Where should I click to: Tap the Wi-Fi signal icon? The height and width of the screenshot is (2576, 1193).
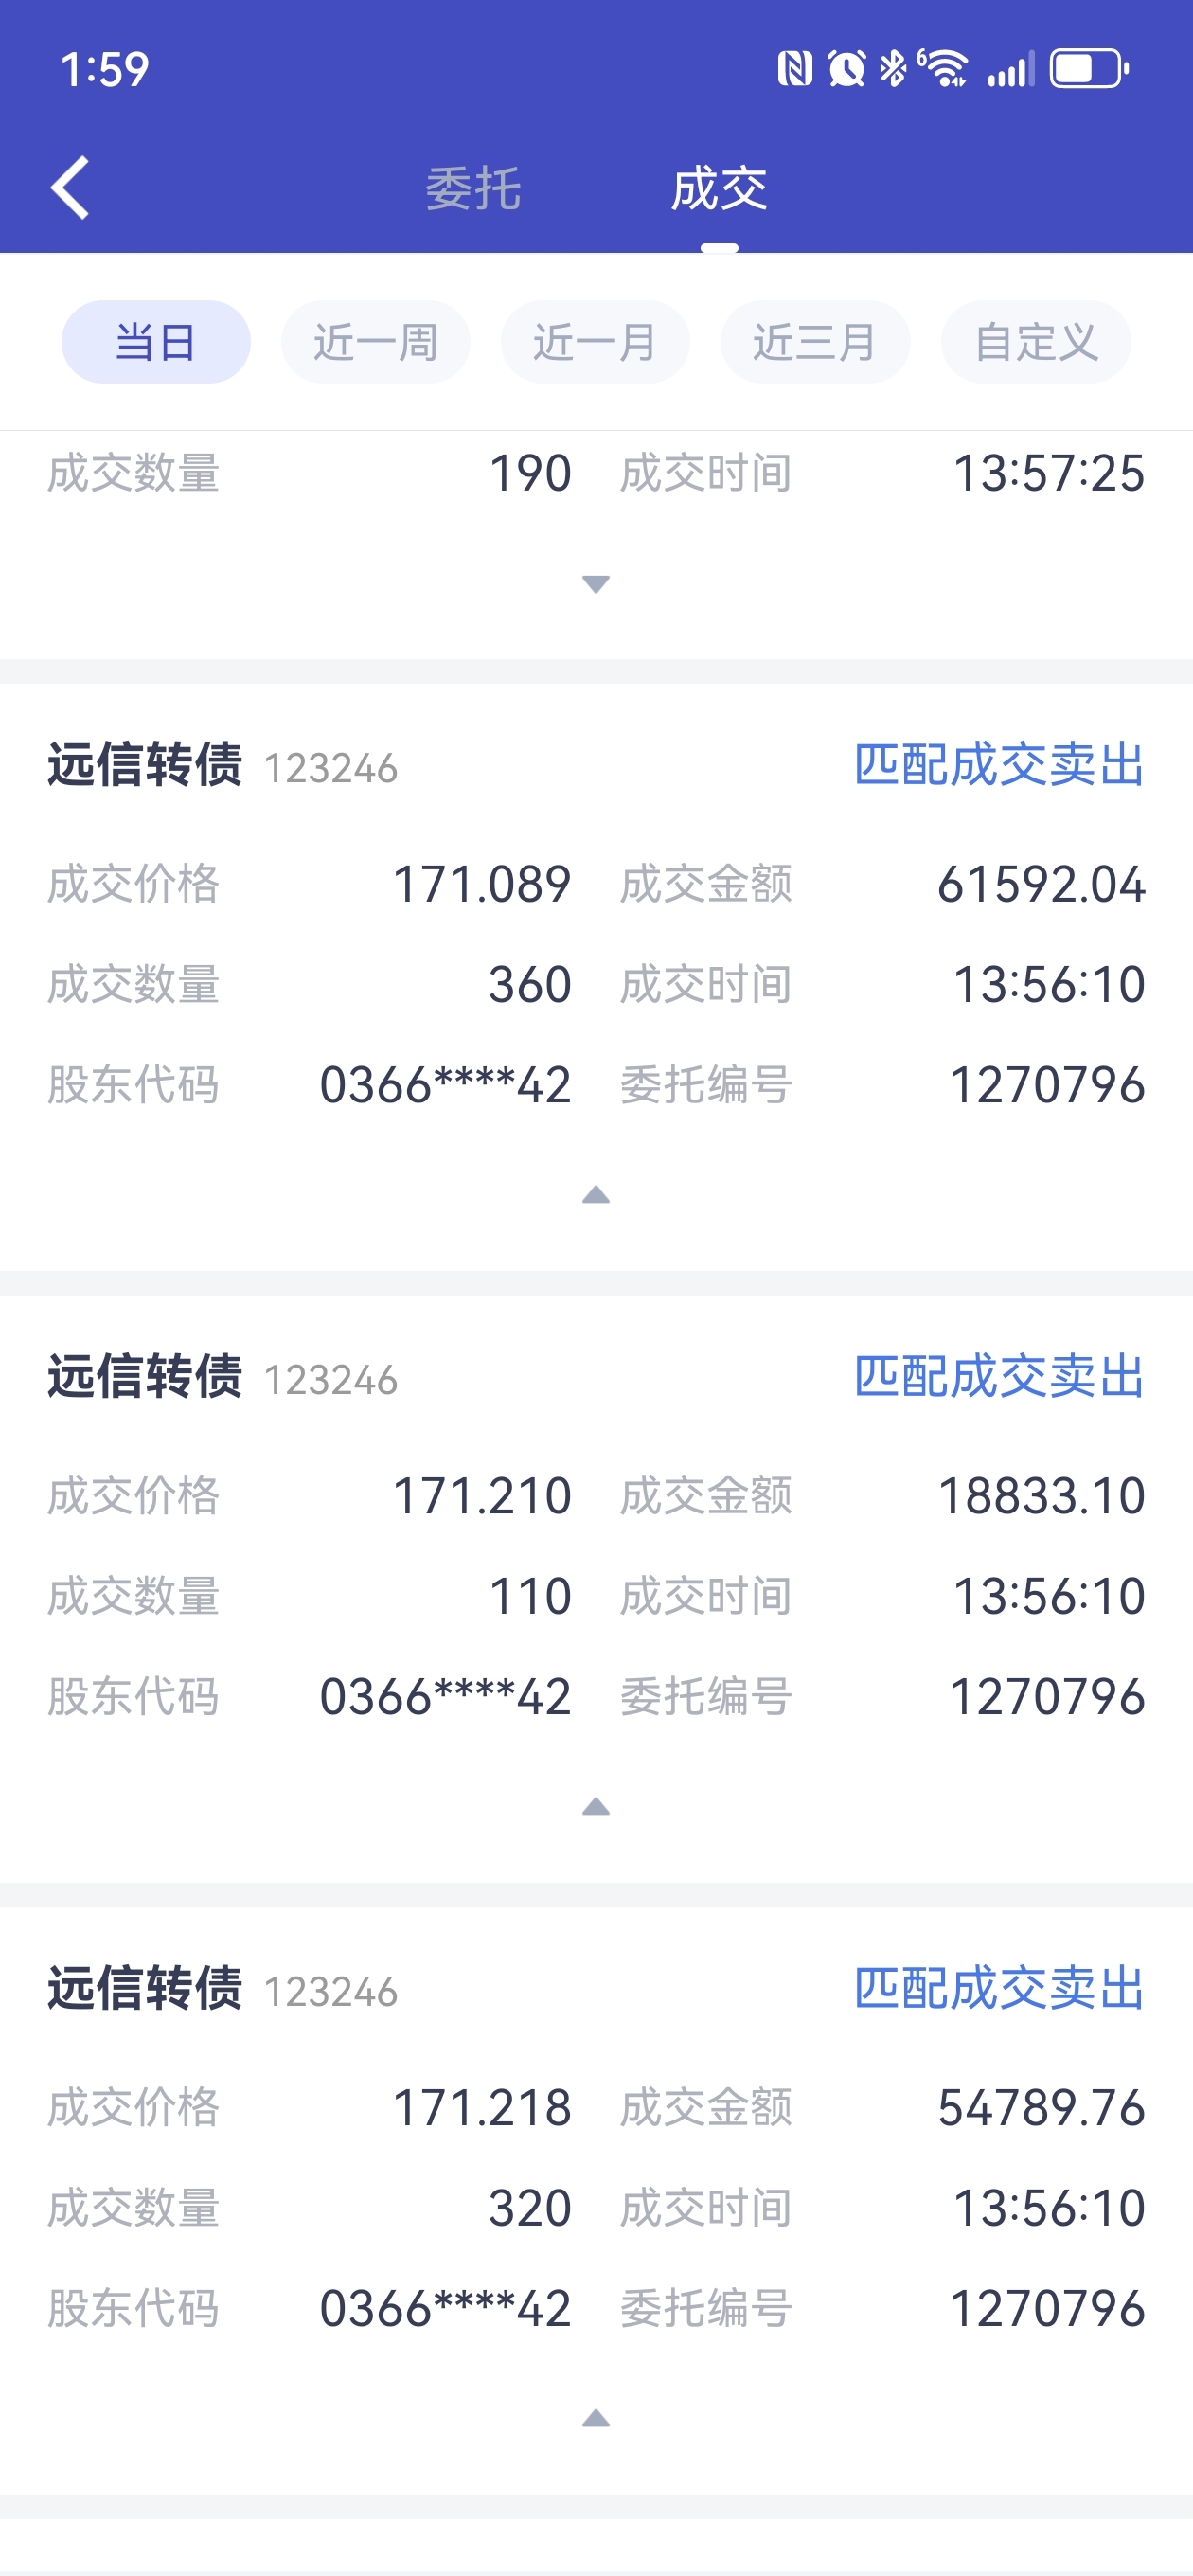(x=943, y=68)
